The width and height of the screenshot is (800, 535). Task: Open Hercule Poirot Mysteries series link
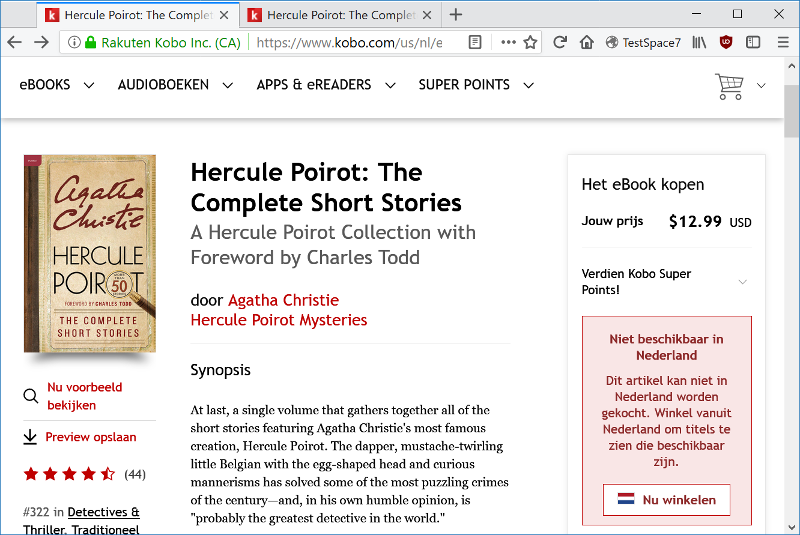point(279,320)
